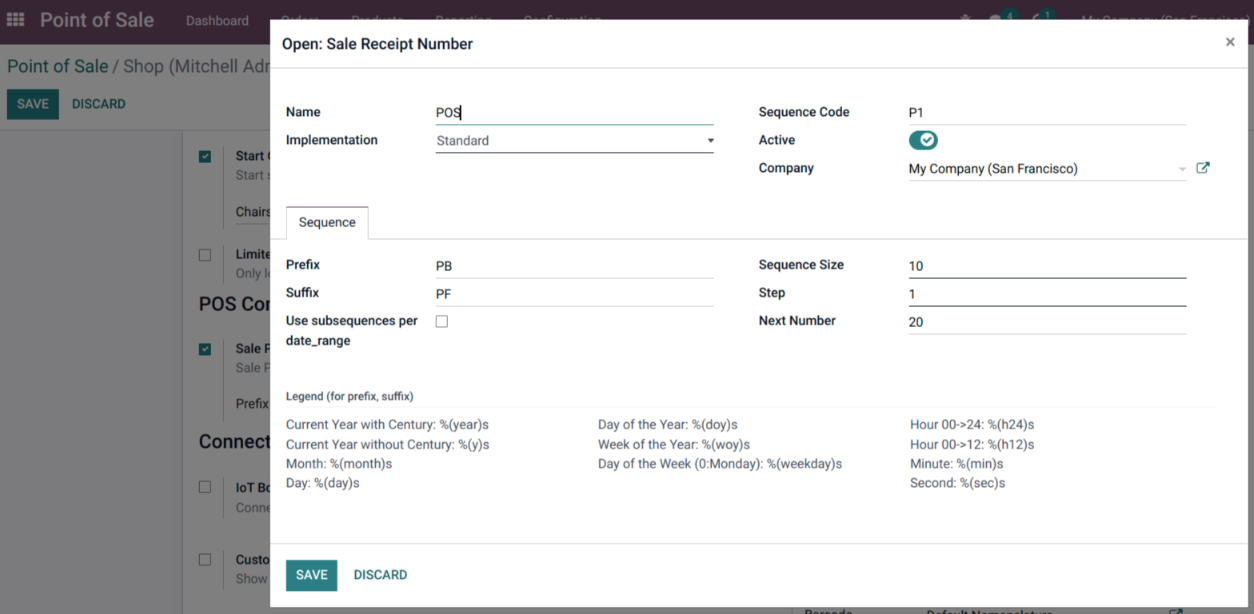Save the sequence using dialog SAVE button
Viewport: 1254px width, 614px height.
pos(311,575)
